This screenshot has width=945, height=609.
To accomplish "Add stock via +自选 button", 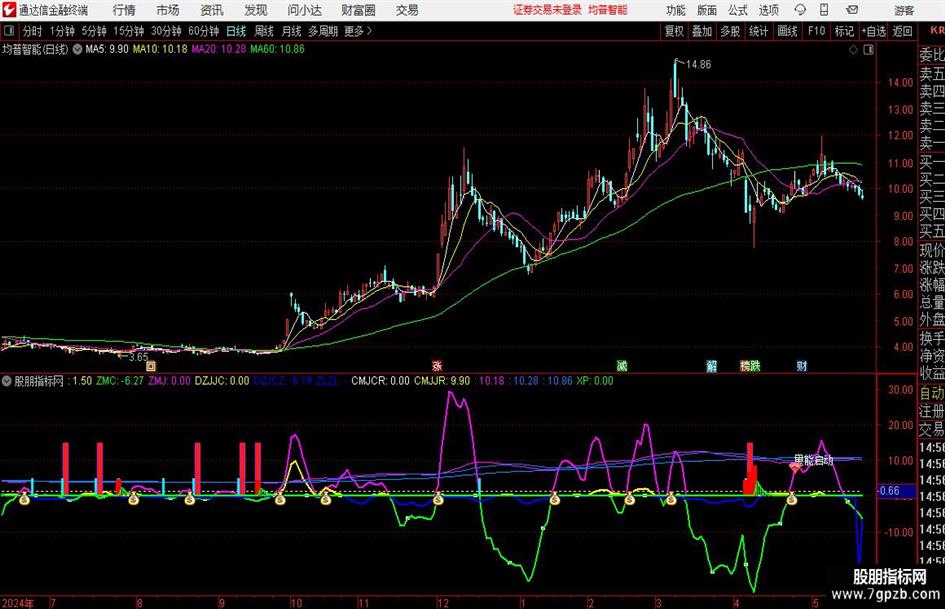I will click(x=874, y=31).
